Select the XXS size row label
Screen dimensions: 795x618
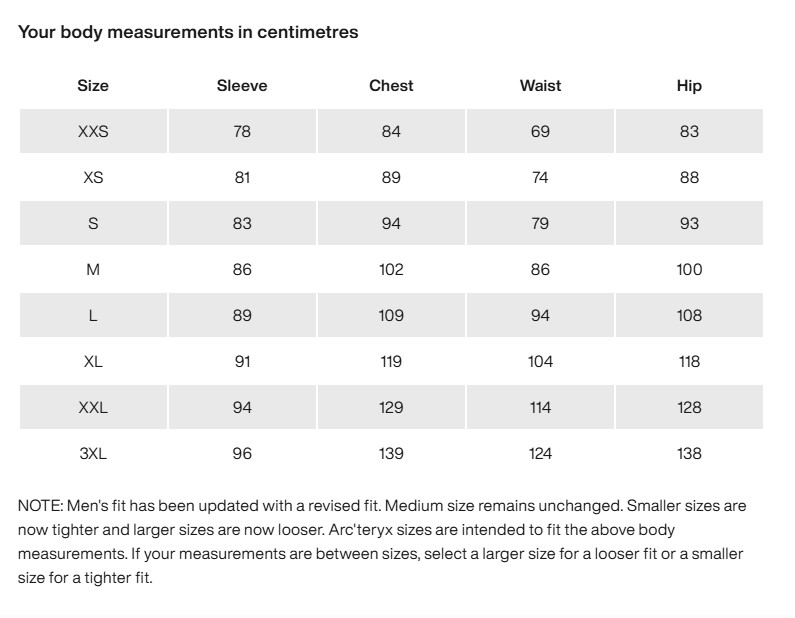point(93,131)
